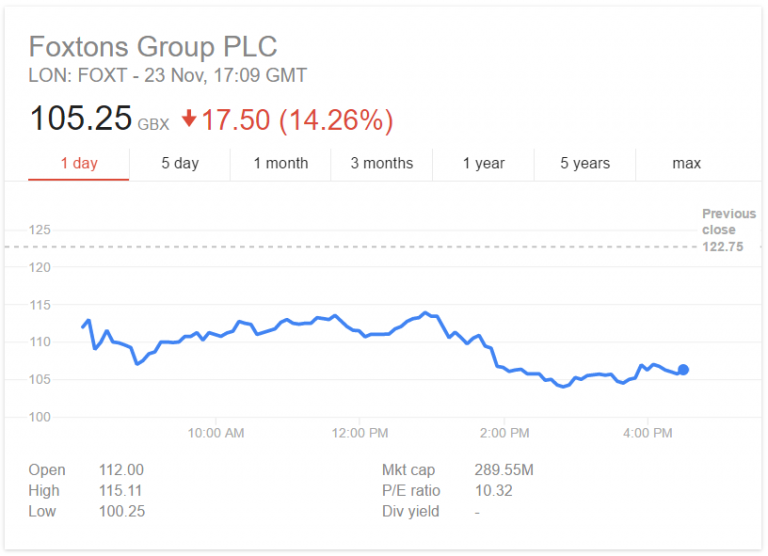Click the LON: FOXT ticker subtitle

[167, 75]
